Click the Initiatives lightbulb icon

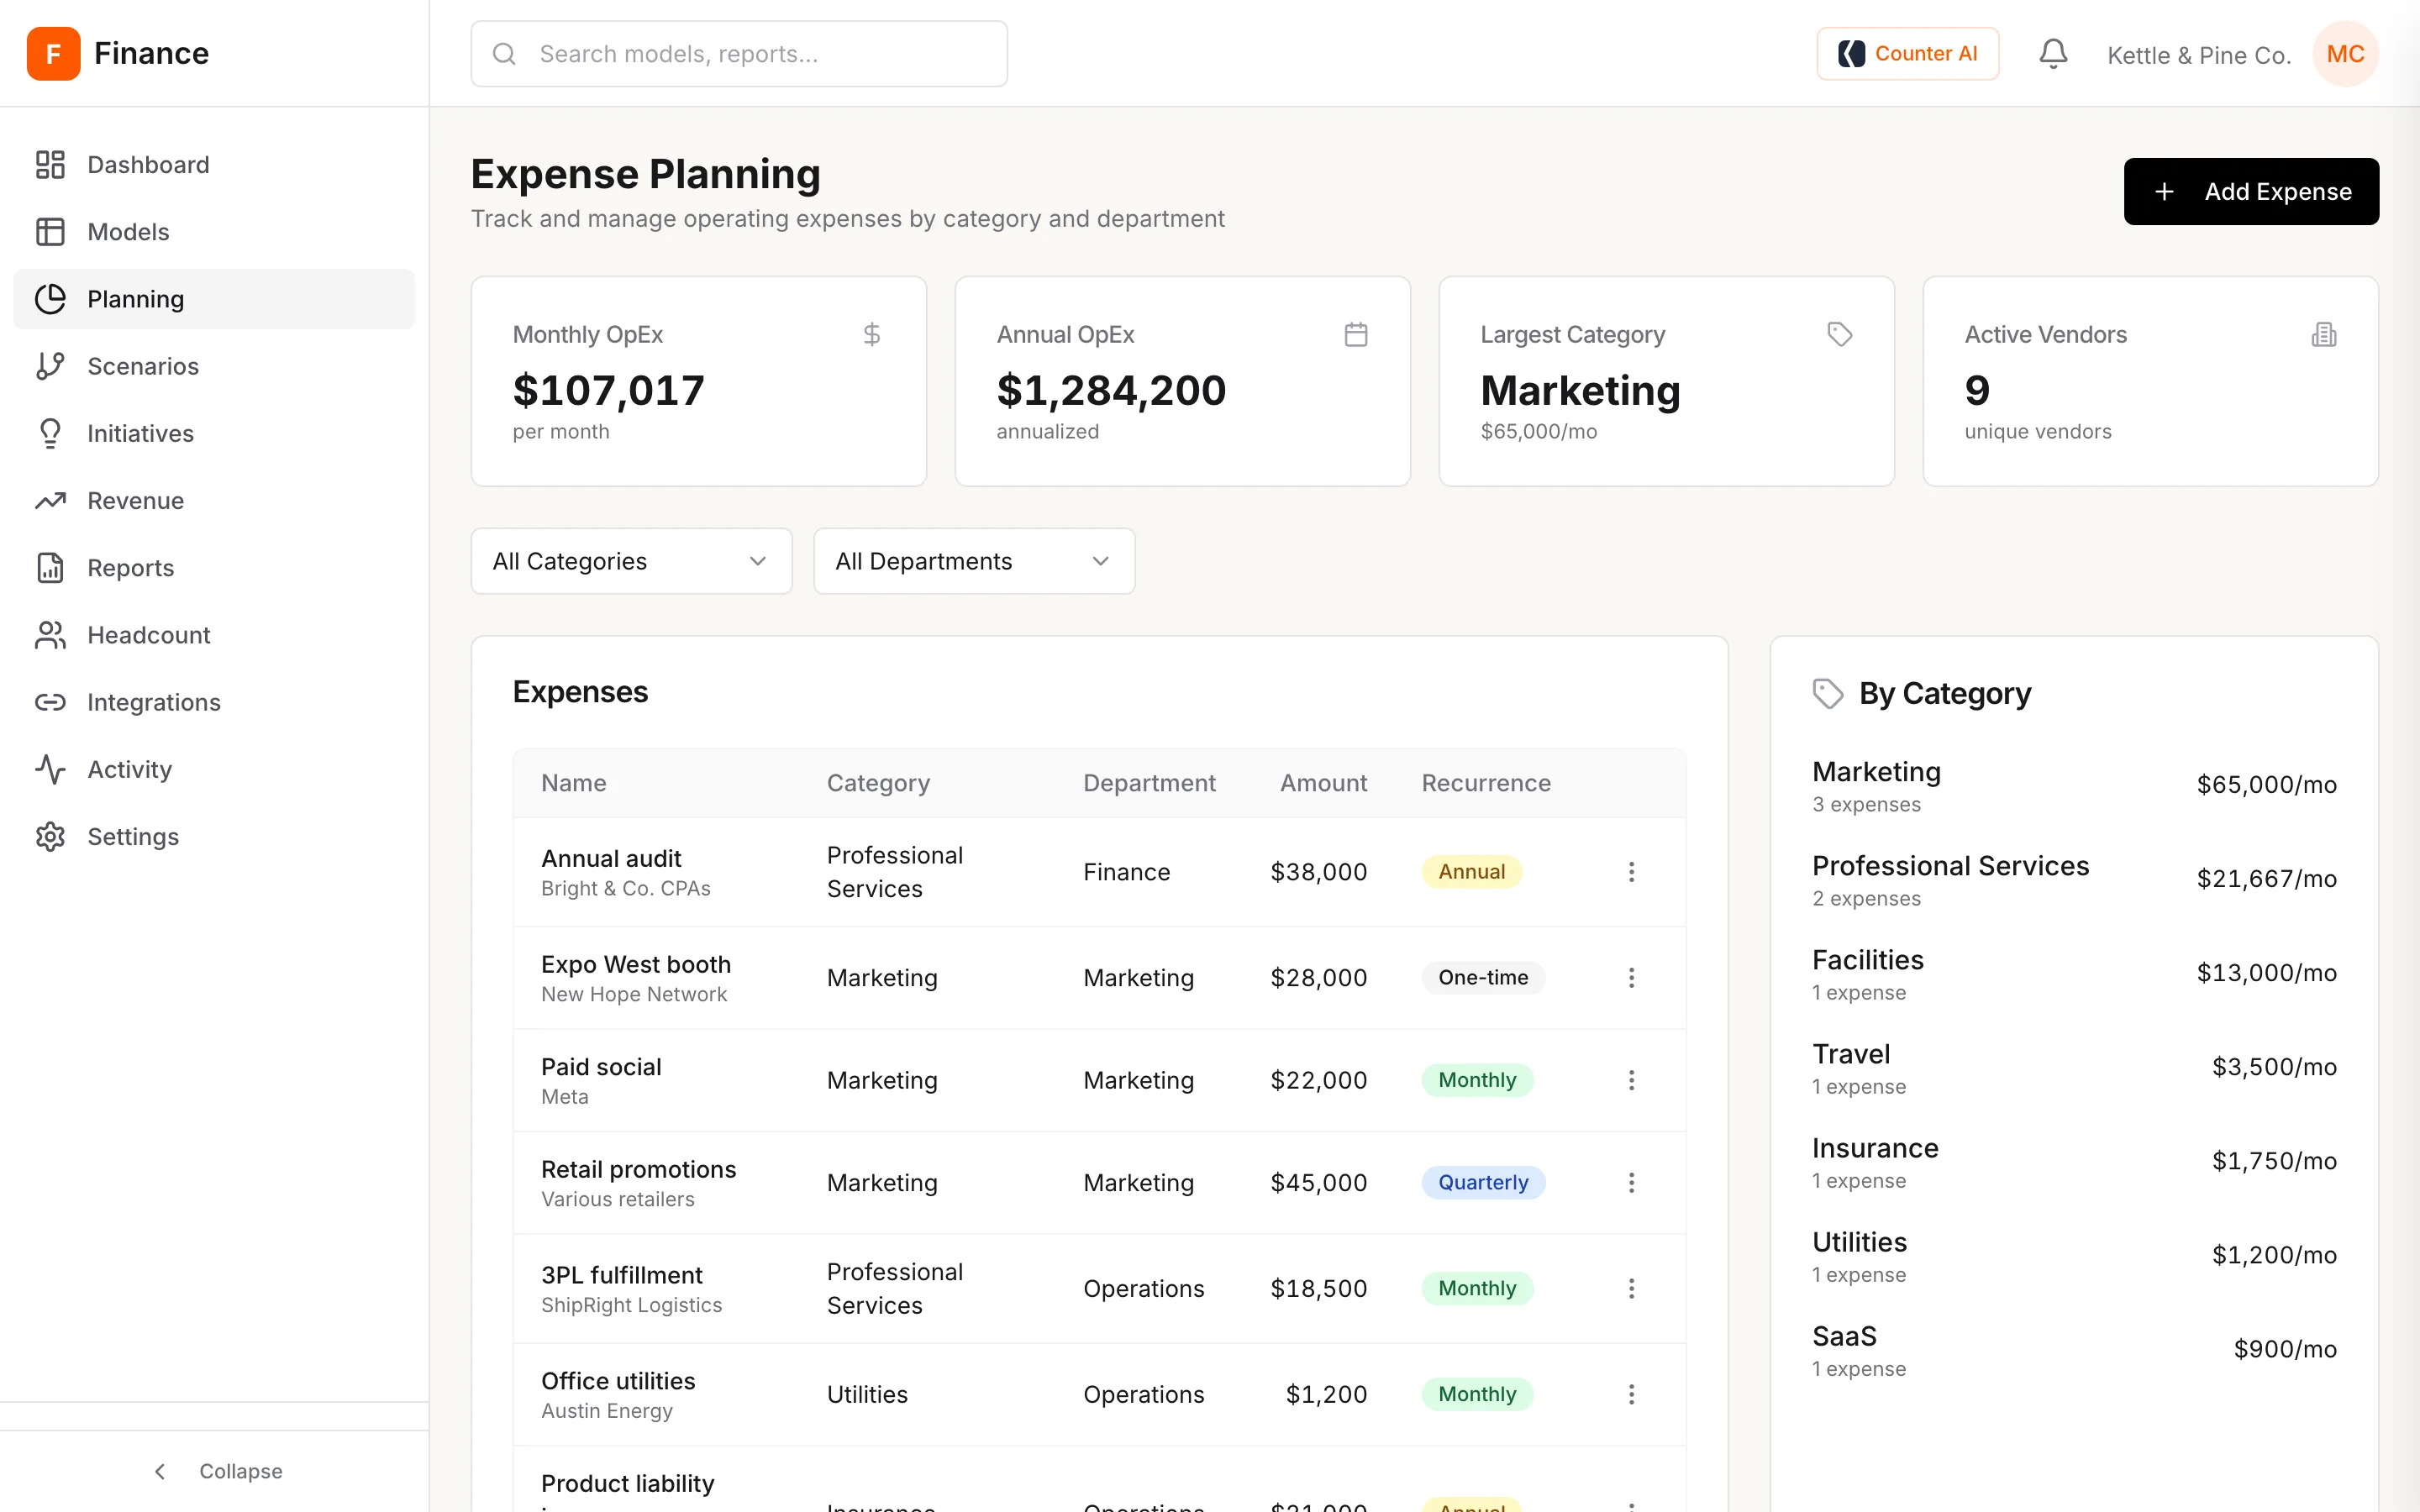point(50,433)
